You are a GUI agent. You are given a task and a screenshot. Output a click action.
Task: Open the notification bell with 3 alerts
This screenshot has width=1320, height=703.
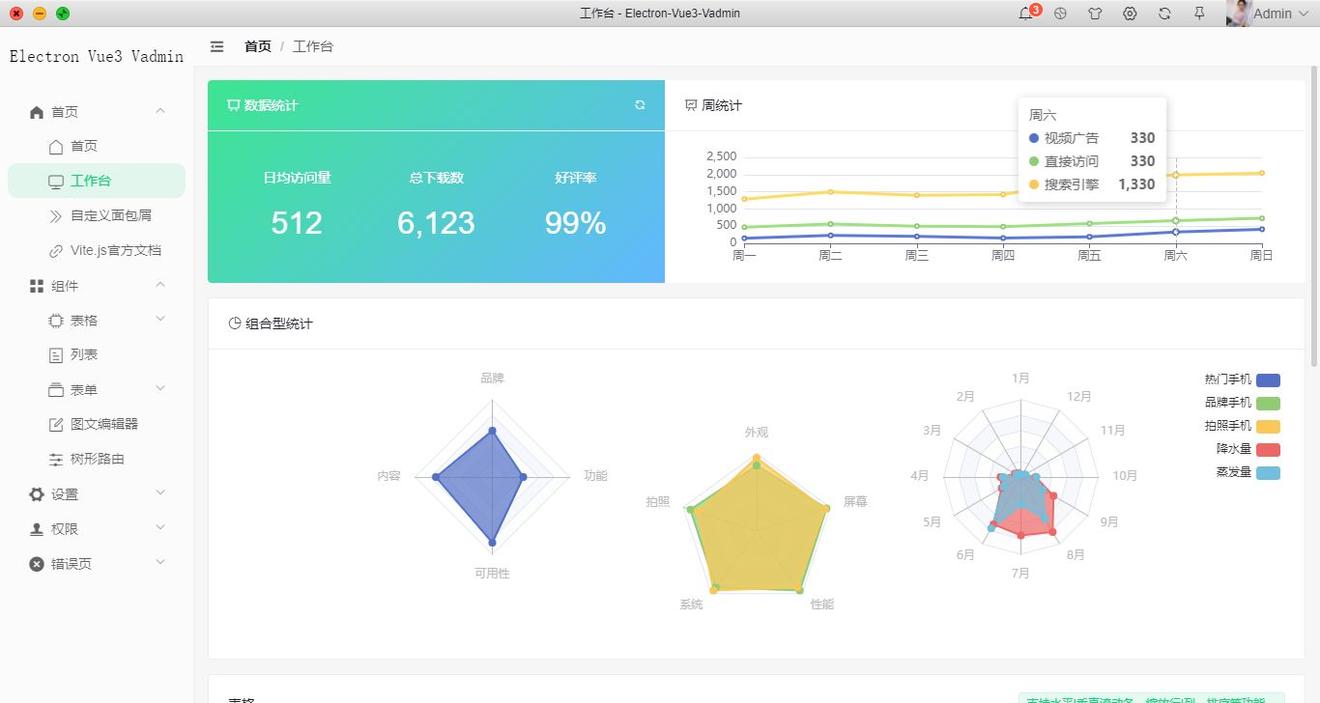(x=1026, y=14)
